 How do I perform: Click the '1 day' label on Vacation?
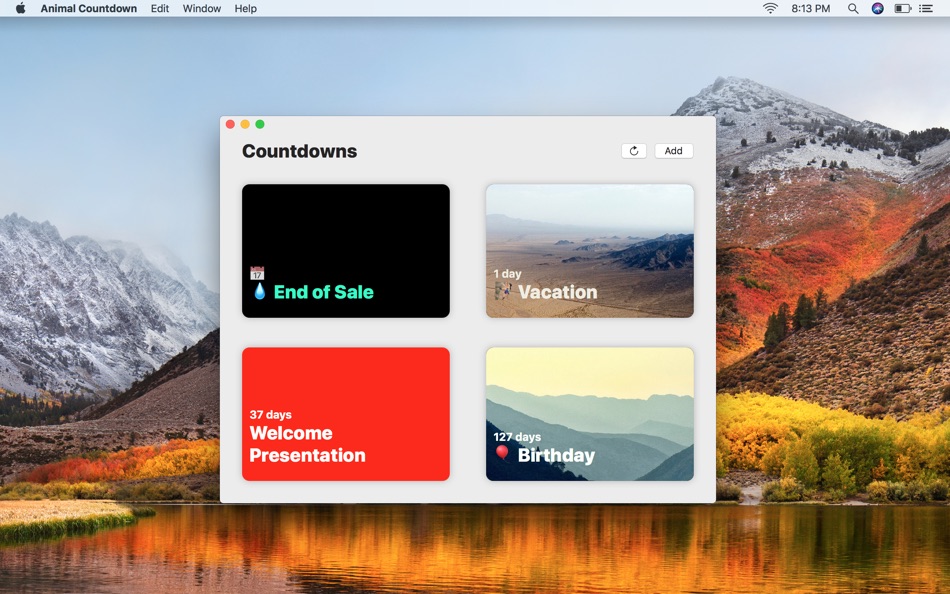coord(507,274)
